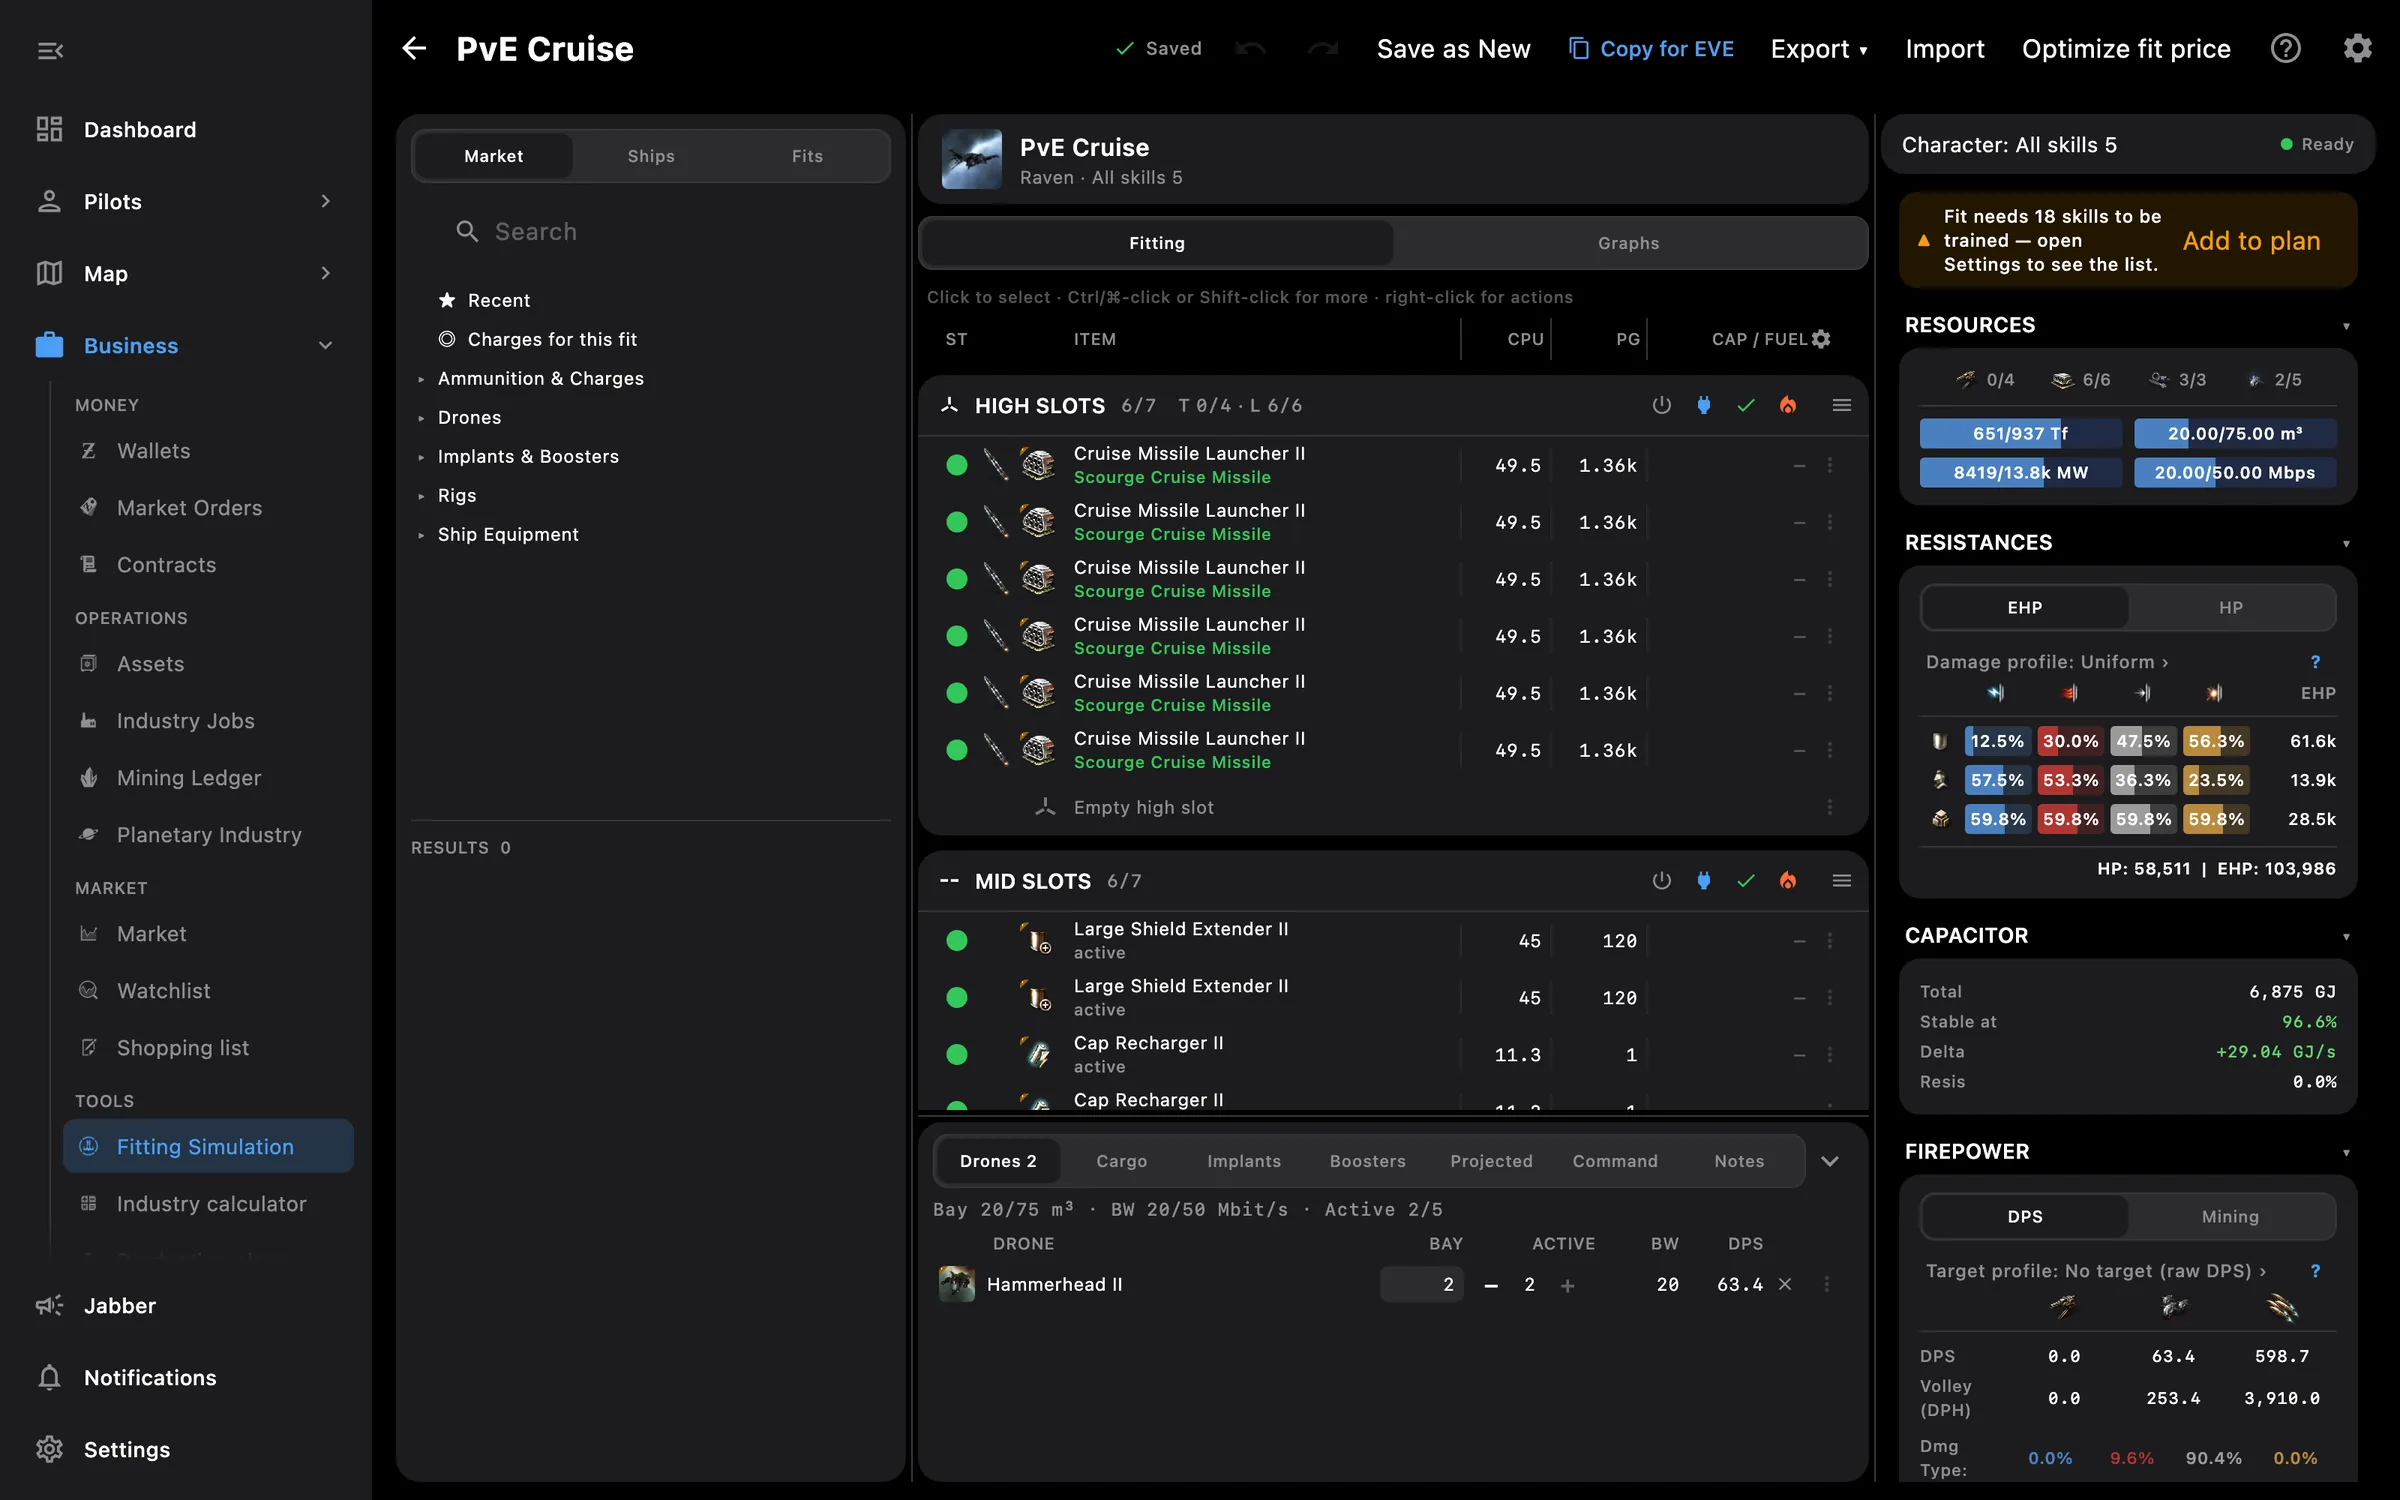Open the Projected tab
The width and height of the screenshot is (2400, 1500).
click(1491, 1161)
